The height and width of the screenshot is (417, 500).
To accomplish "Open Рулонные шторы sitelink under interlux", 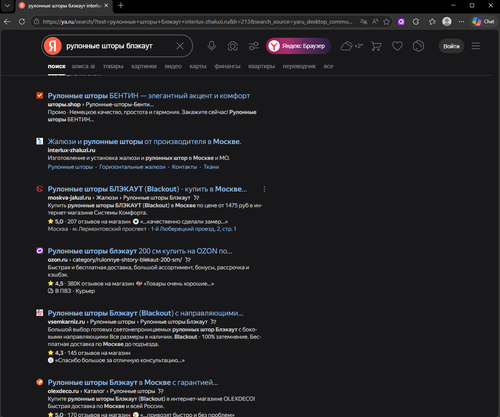I will pos(70,167).
